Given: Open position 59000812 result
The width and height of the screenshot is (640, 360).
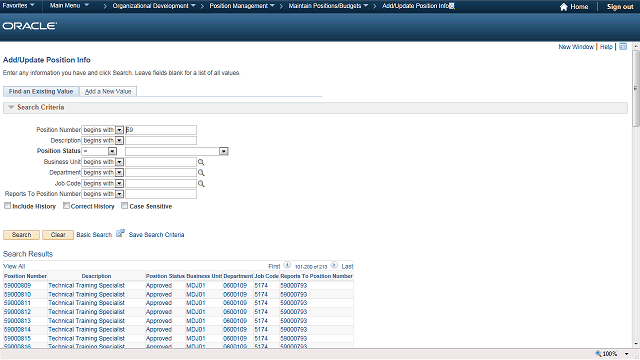Looking at the screenshot, I should pos(18,312).
